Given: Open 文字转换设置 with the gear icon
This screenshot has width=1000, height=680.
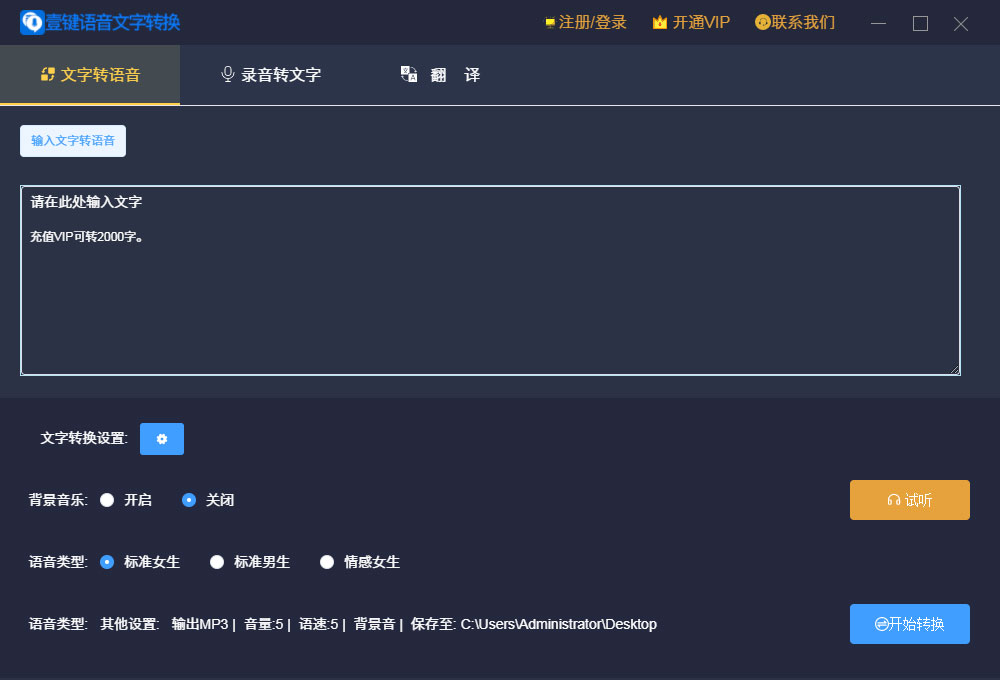Looking at the screenshot, I should point(162,439).
